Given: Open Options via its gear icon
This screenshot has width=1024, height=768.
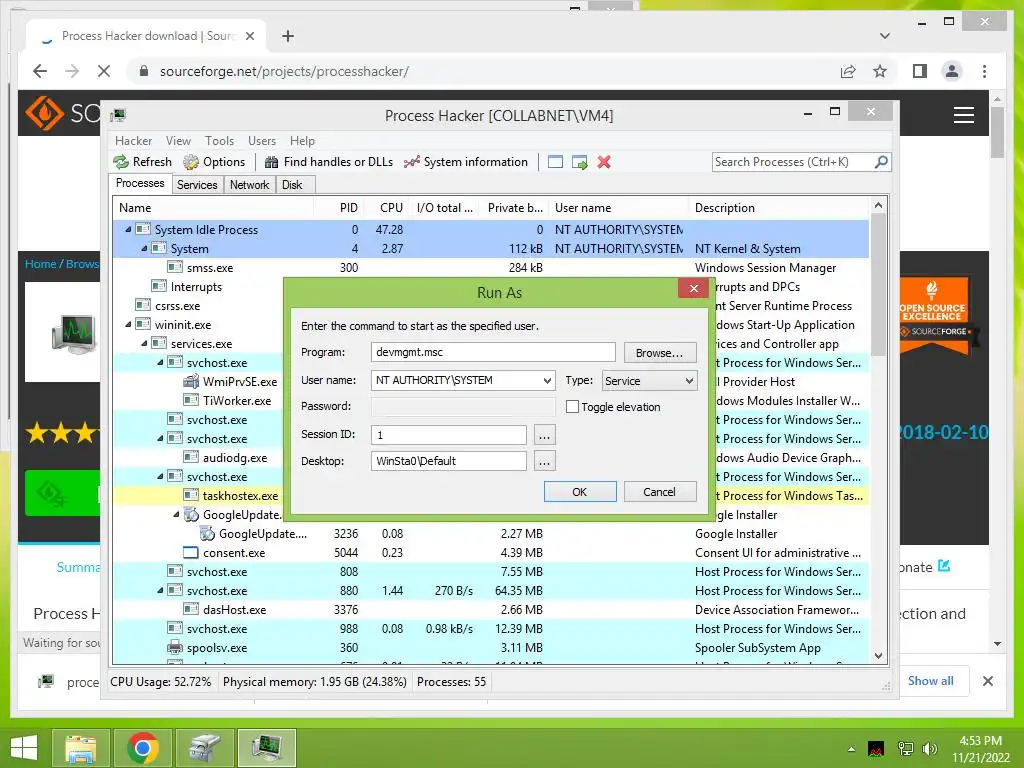Looking at the screenshot, I should [191, 162].
